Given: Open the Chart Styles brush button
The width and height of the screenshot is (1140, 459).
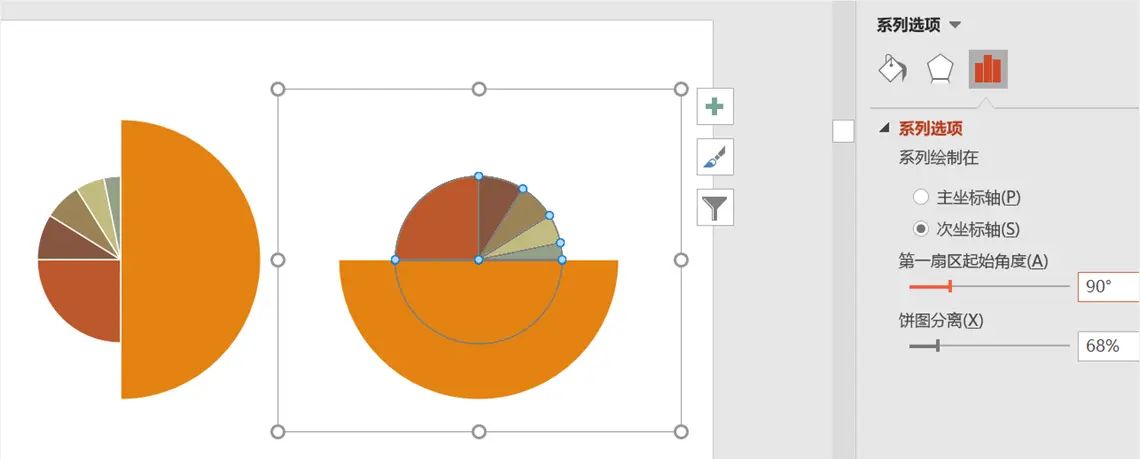Looking at the screenshot, I should (x=715, y=157).
